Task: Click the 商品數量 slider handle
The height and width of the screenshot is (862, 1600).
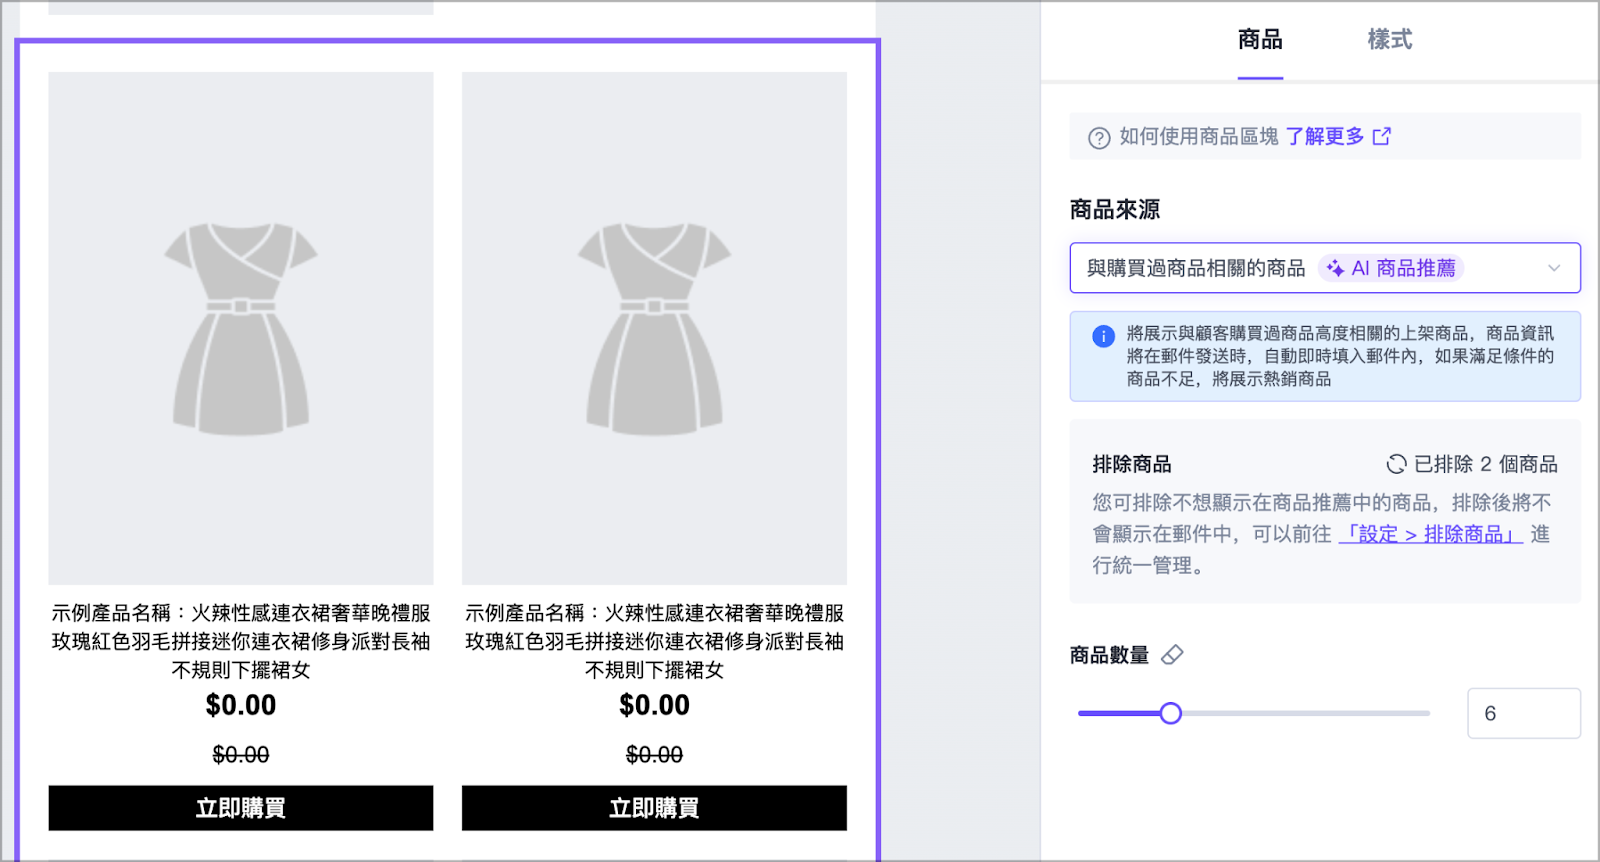Action: [x=1170, y=713]
